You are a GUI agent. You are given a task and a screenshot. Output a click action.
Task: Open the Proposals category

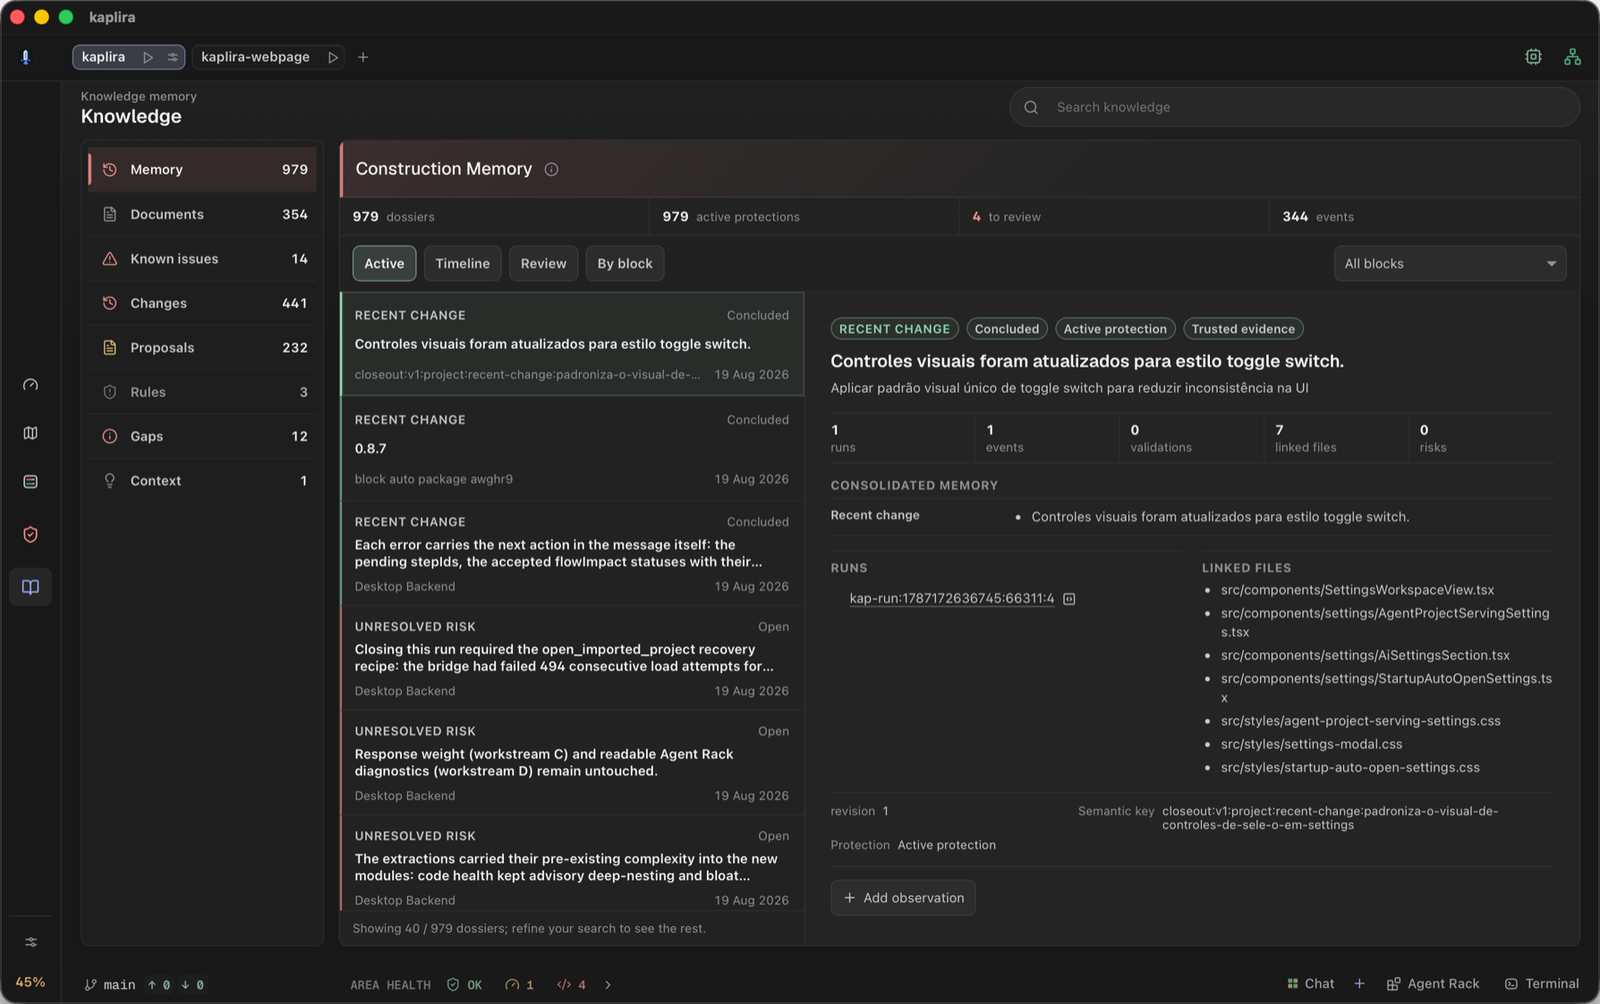point(203,348)
